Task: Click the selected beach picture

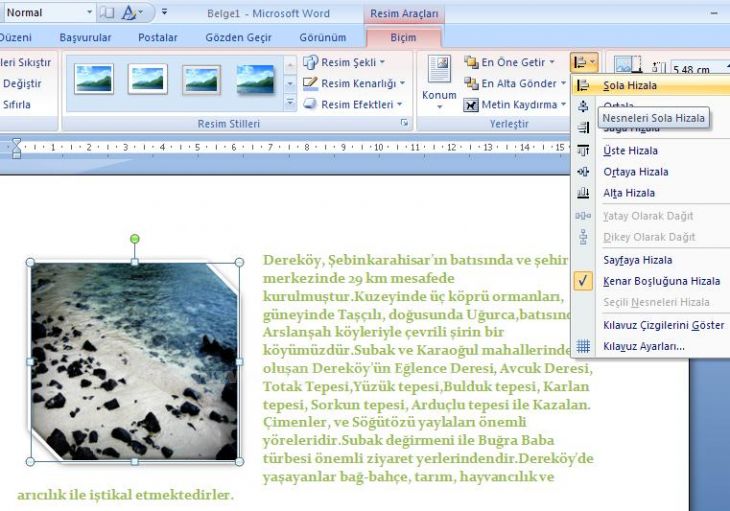Action: 135,362
